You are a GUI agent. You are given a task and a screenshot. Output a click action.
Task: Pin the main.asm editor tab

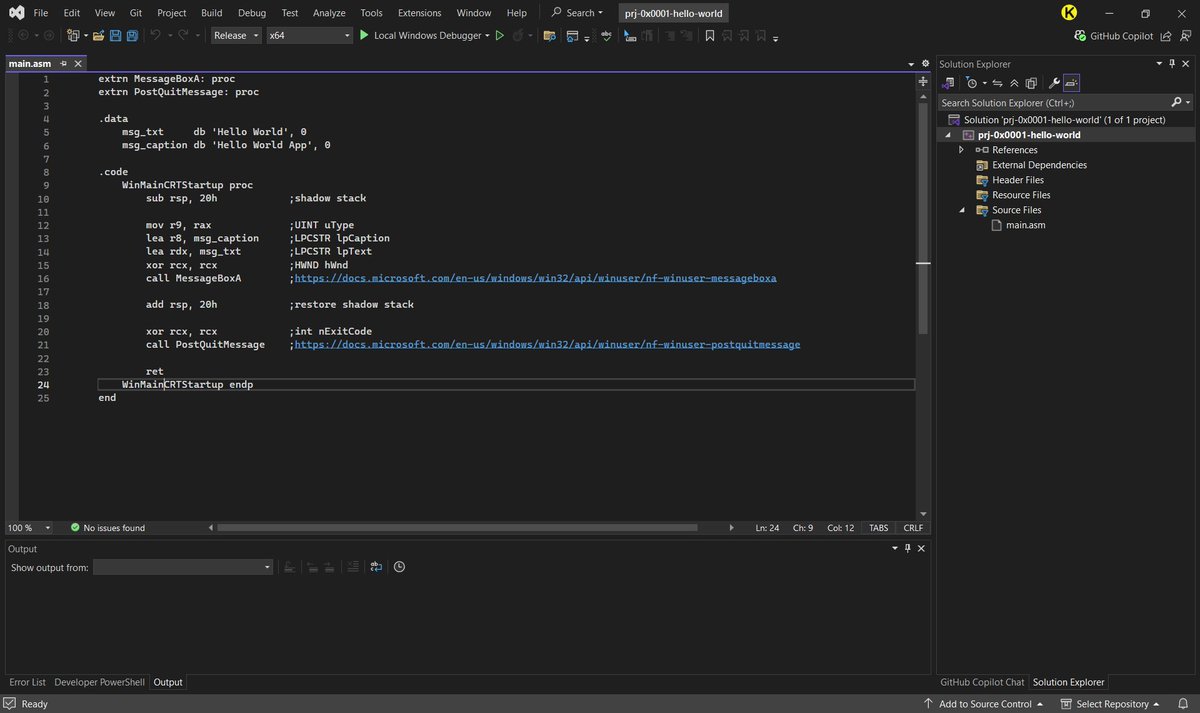65,63
